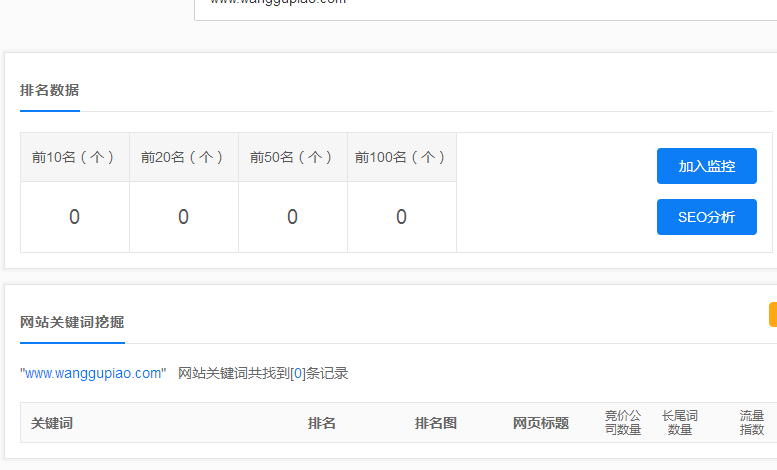Click the 前100名（个） header cell
The image size is (777, 470).
click(402, 157)
